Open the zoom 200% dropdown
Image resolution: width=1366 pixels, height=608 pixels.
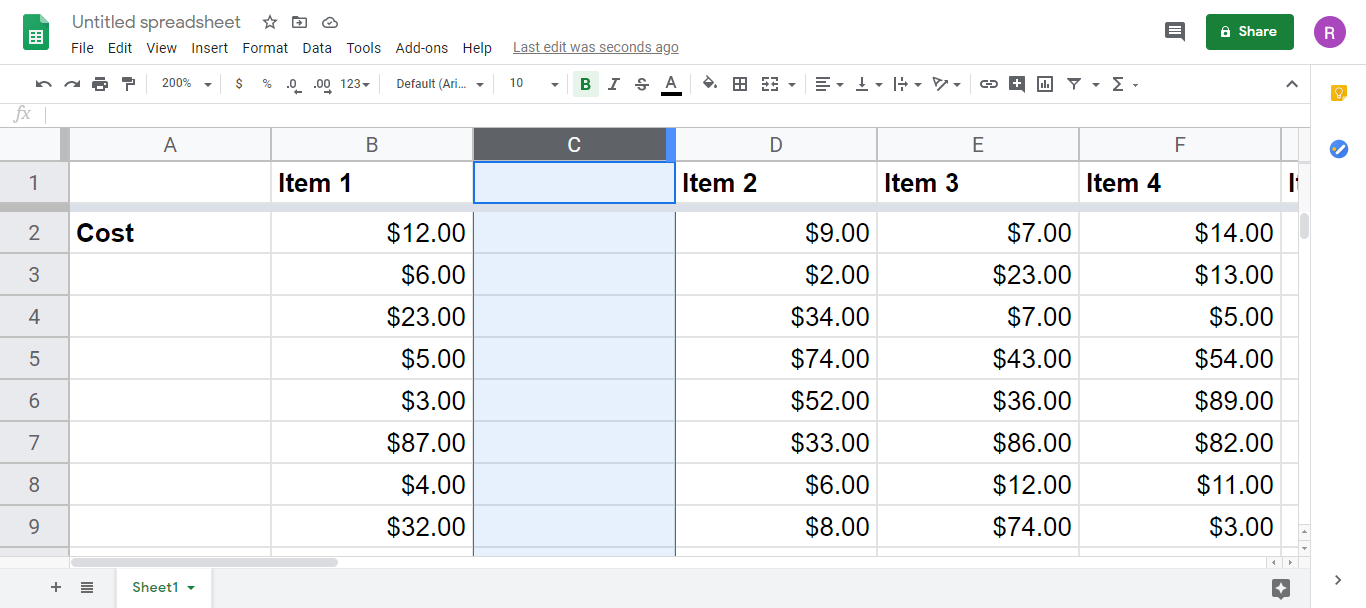[186, 84]
